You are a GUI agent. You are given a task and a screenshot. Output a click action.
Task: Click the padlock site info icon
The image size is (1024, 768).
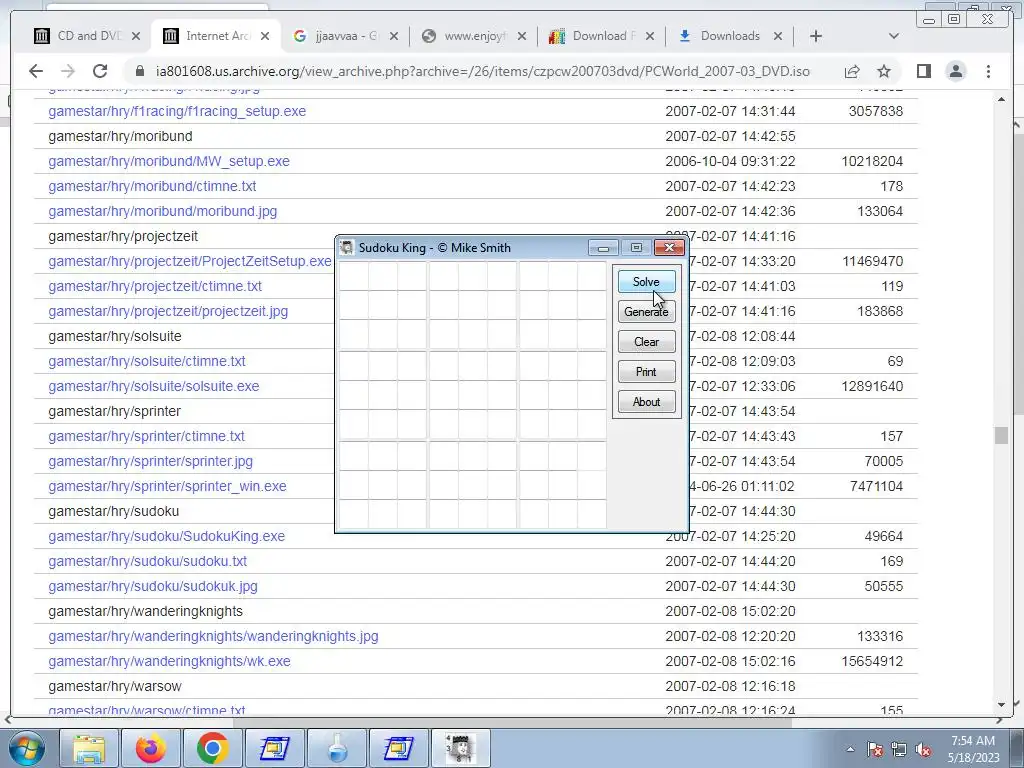coord(139,71)
